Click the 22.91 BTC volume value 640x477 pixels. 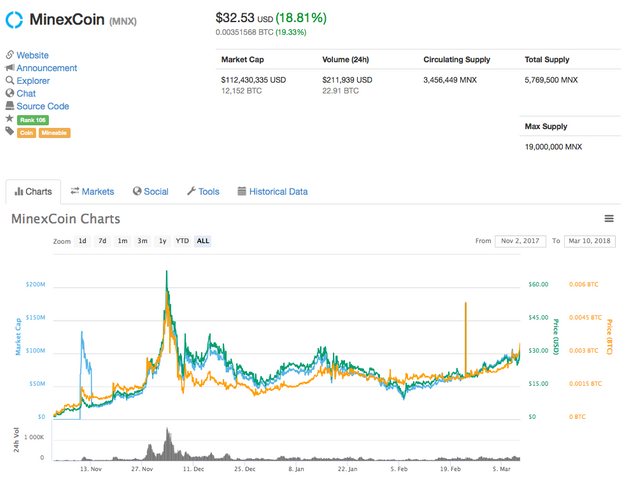pyautogui.click(x=340, y=91)
